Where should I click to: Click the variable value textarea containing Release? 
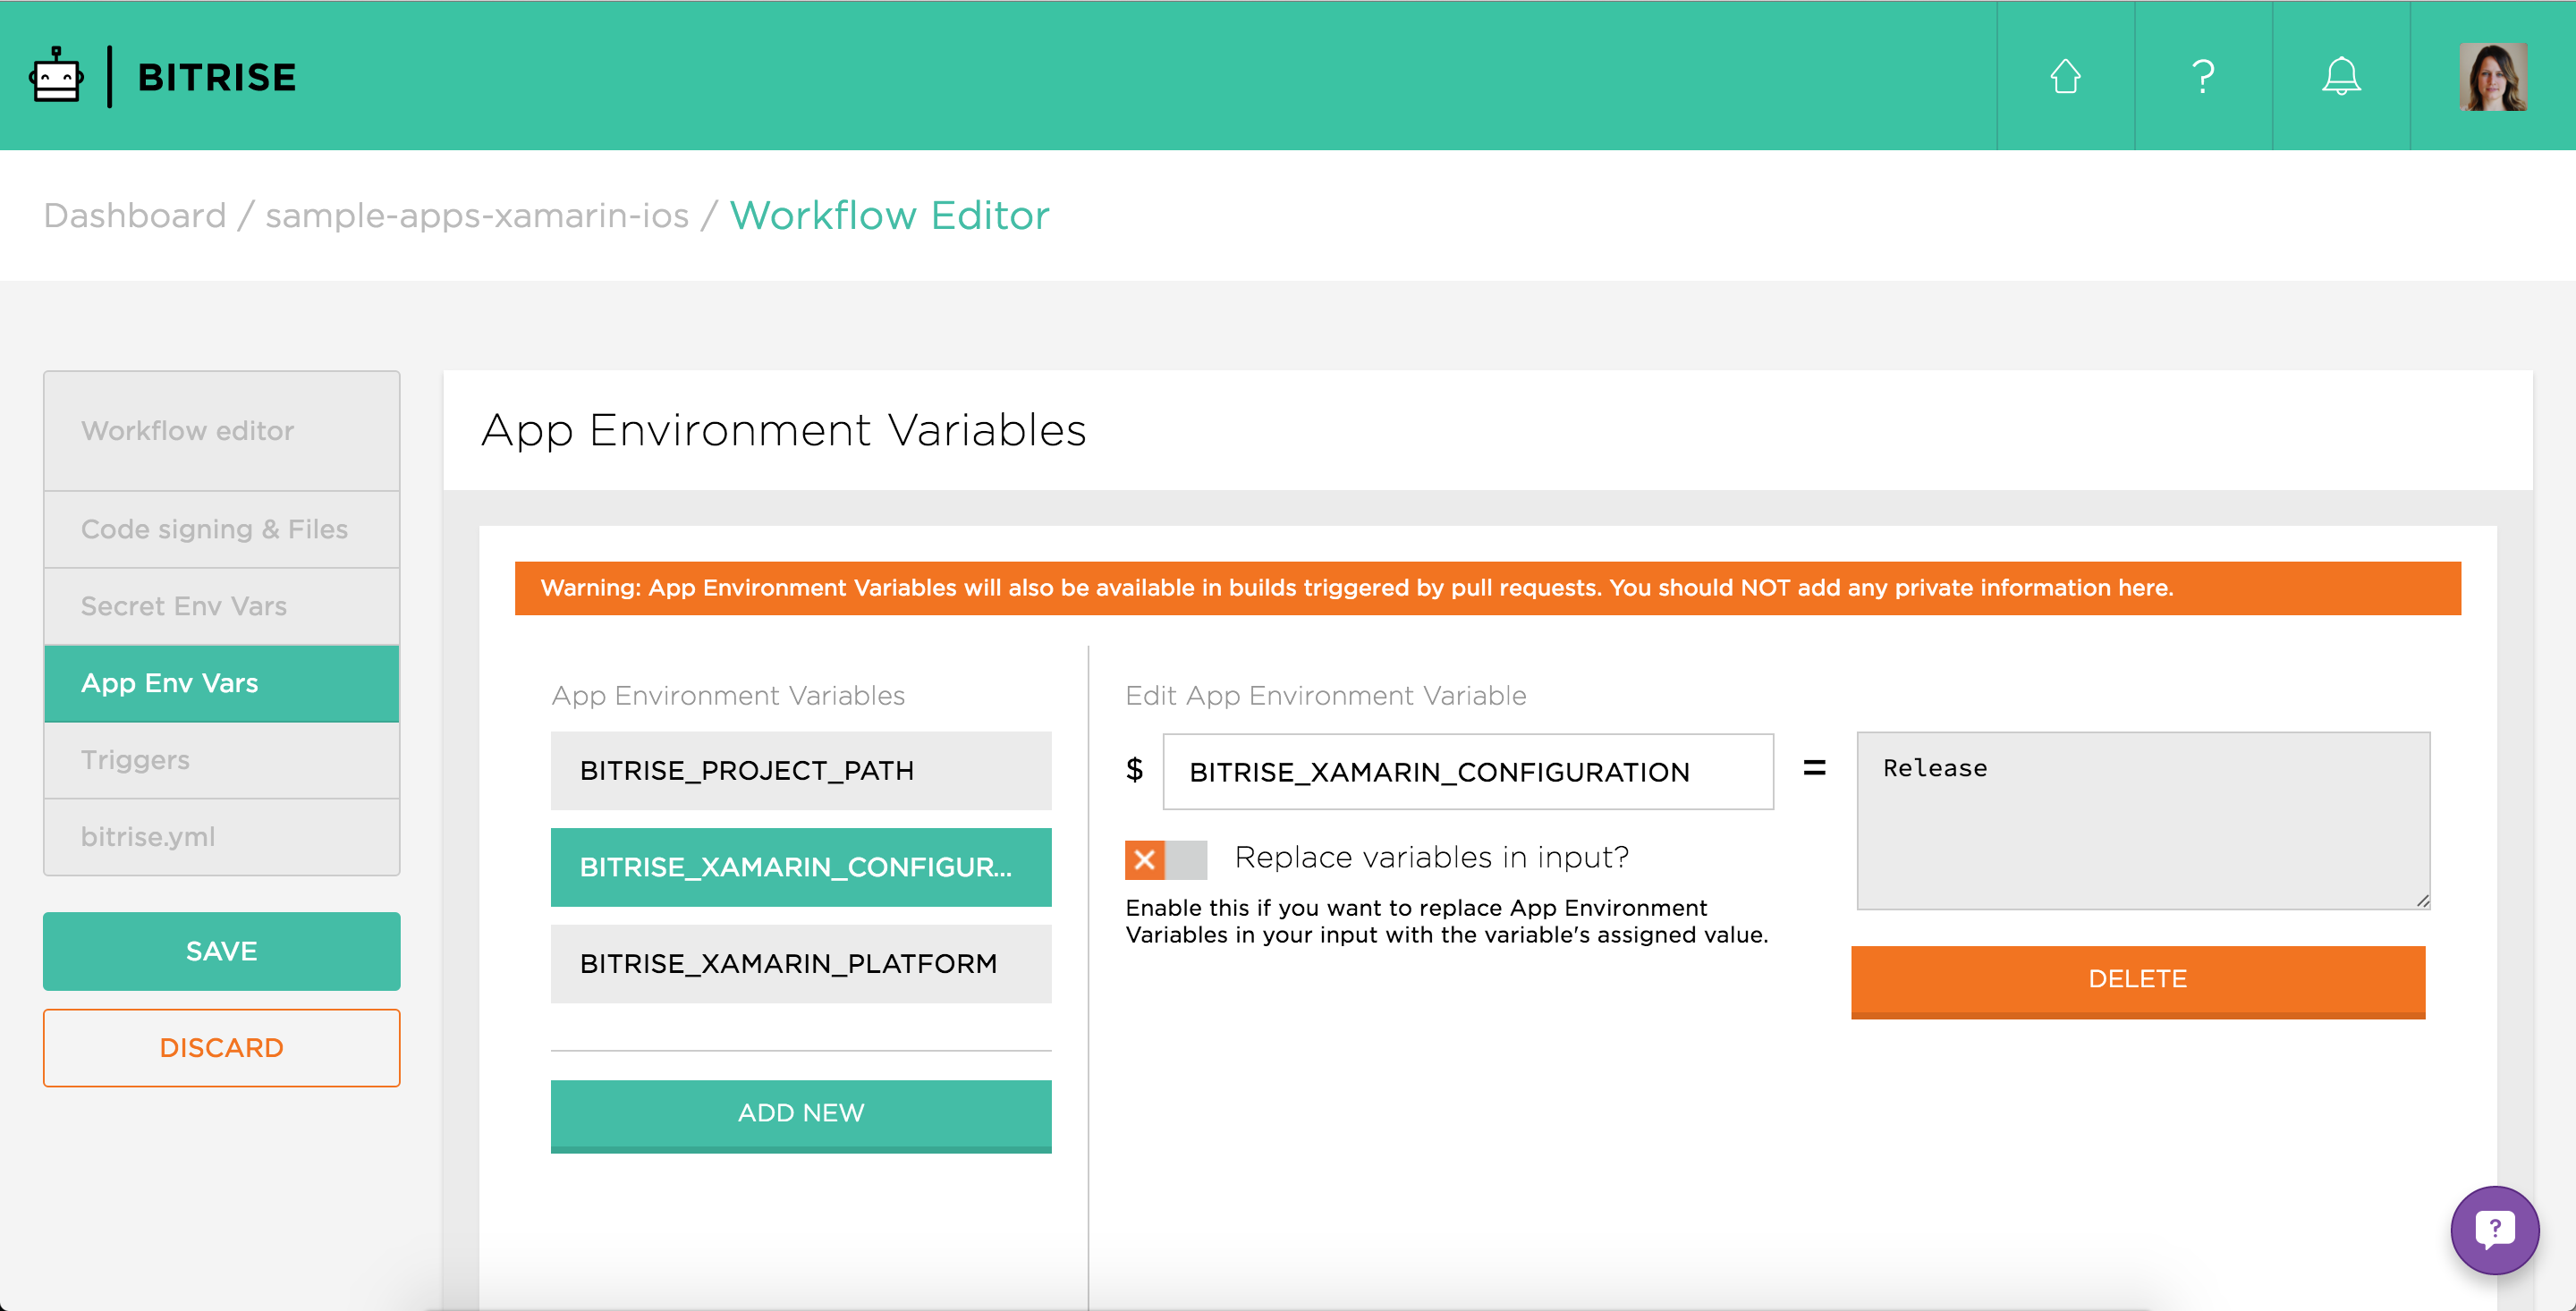(2143, 821)
